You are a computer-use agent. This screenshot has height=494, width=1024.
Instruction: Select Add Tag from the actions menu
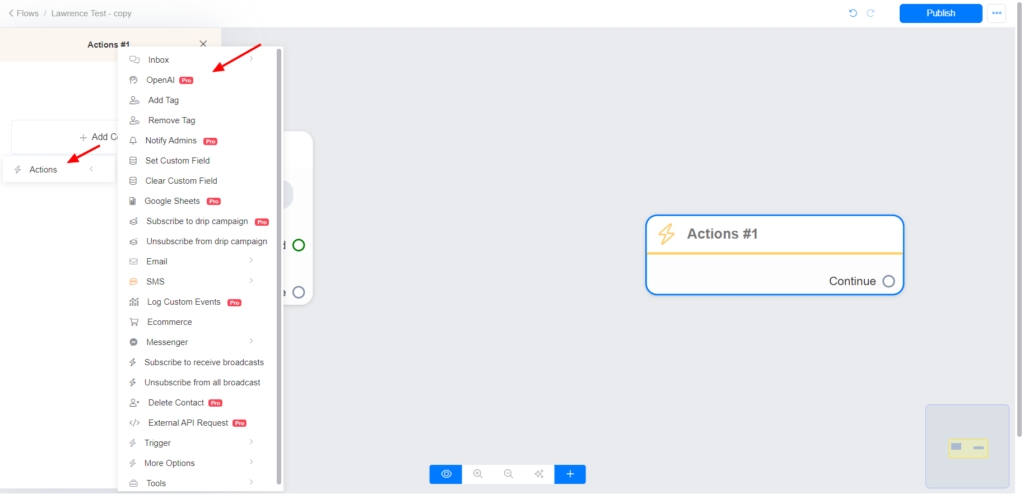[x=163, y=100]
